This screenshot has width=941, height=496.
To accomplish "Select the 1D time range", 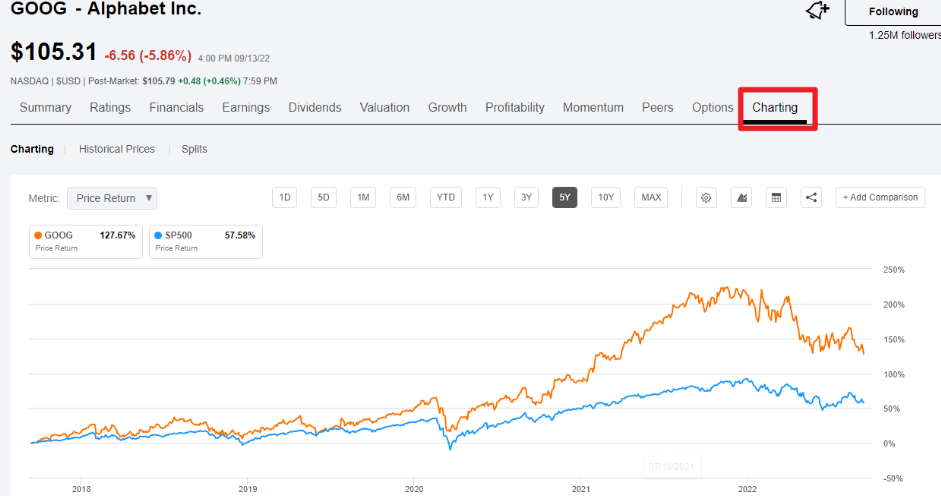I will tap(284, 198).
